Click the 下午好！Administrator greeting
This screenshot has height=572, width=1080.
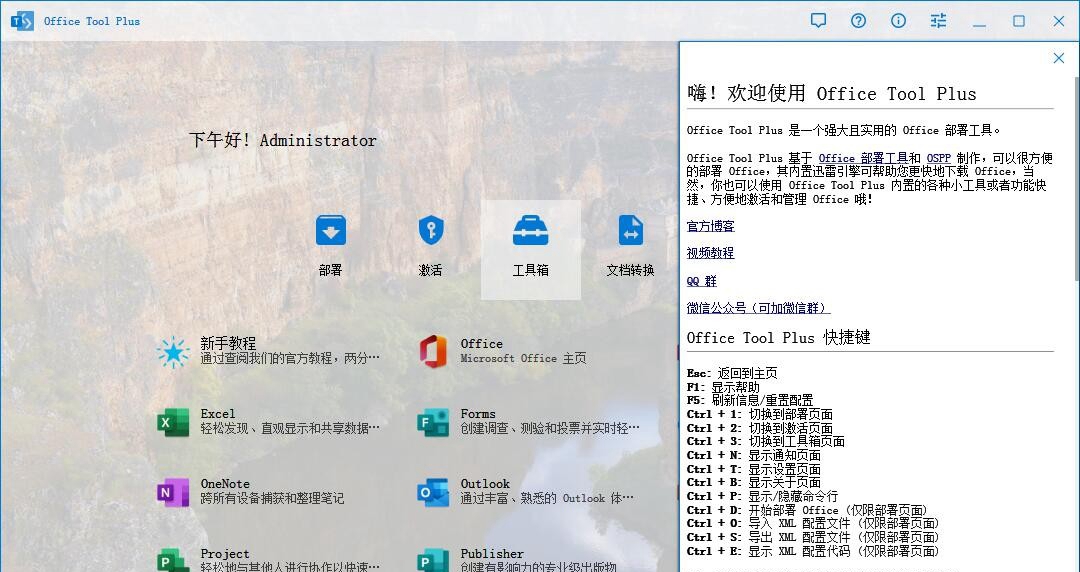(x=283, y=141)
